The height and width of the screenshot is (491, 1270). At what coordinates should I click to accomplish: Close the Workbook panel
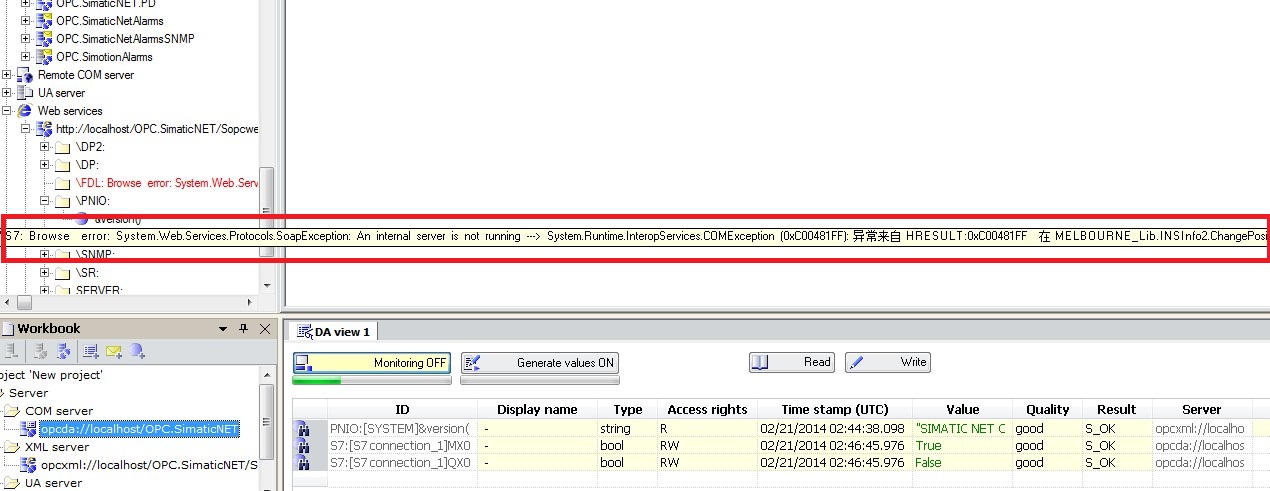[265, 329]
